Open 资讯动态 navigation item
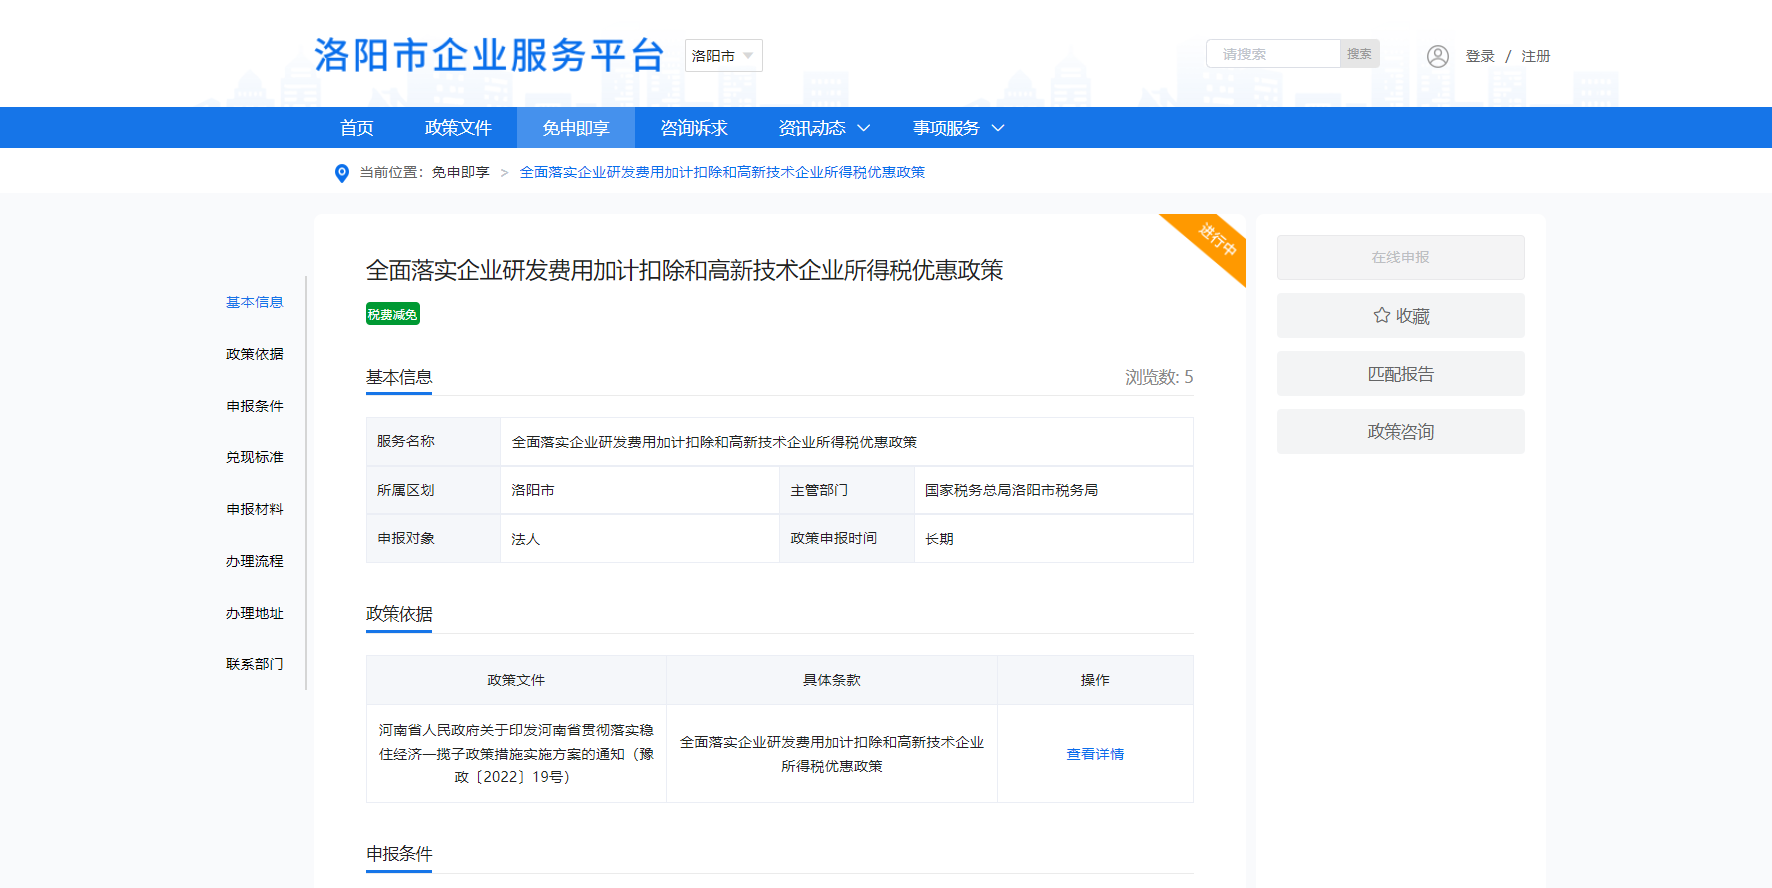 pos(812,128)
